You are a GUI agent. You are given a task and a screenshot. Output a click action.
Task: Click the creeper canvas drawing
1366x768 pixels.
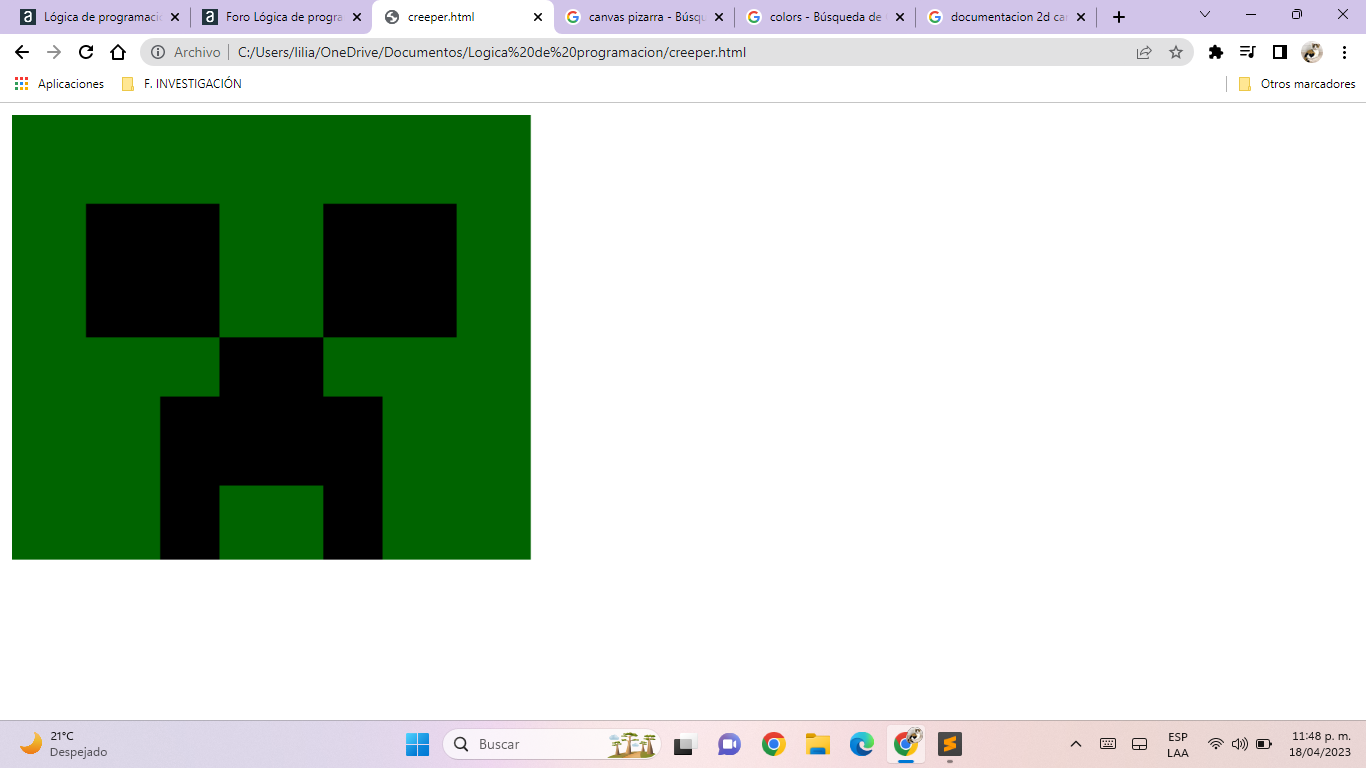click(x=271, y=337)
